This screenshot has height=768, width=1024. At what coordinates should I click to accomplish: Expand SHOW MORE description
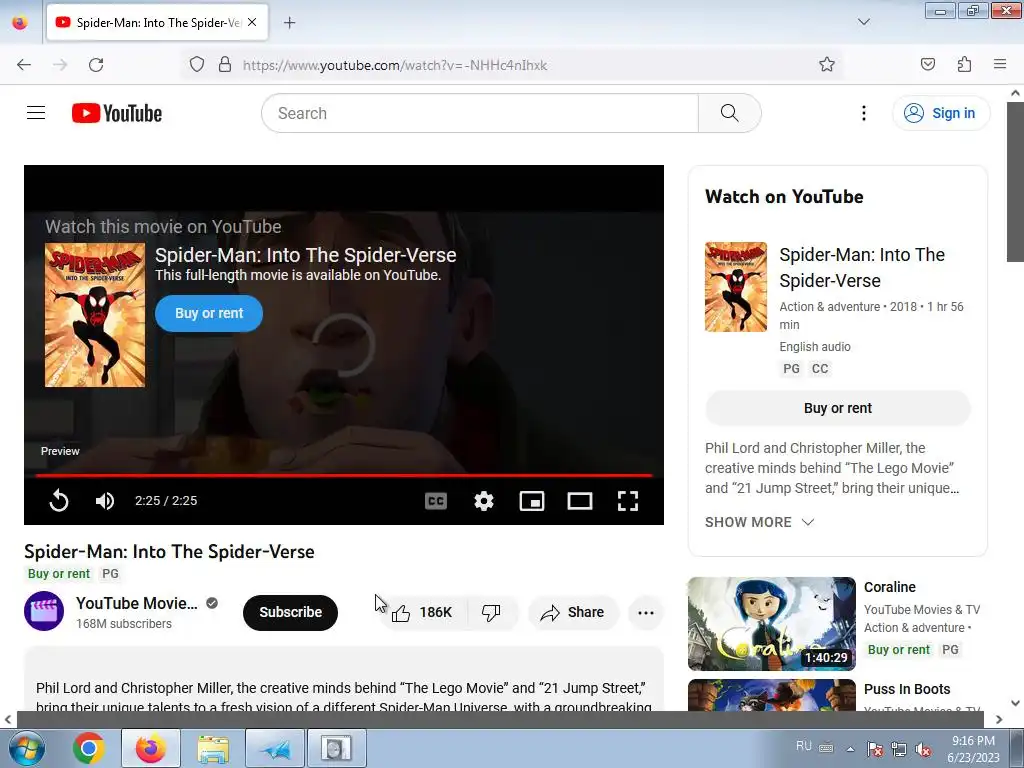click(x=760, y=522)
